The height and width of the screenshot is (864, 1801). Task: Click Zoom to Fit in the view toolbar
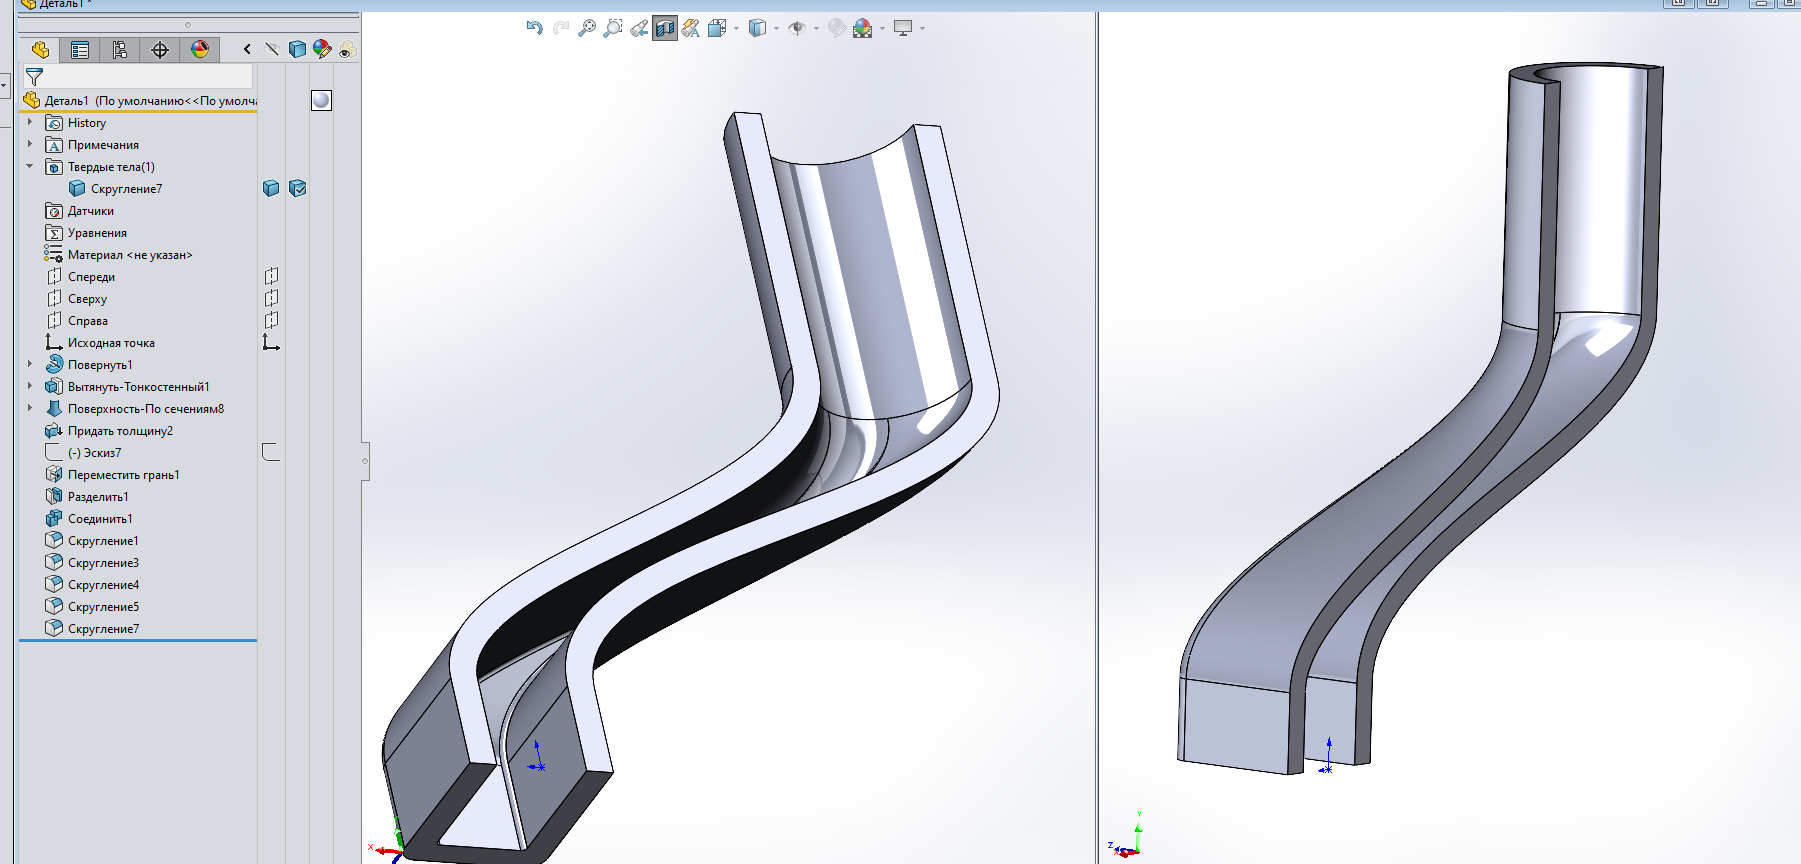point(587,28)
